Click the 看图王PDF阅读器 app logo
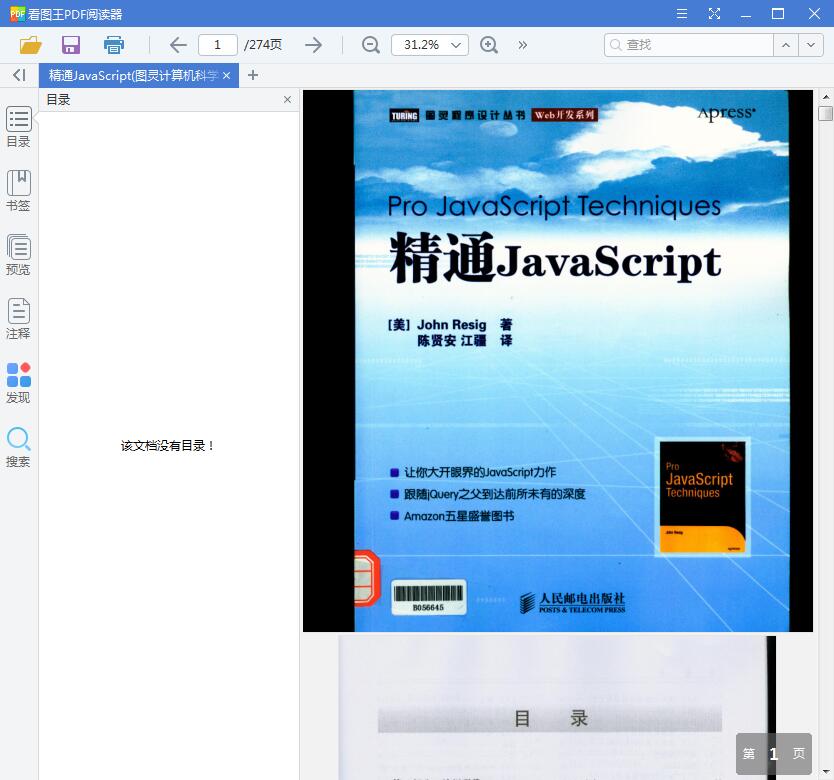 [17, 14]
